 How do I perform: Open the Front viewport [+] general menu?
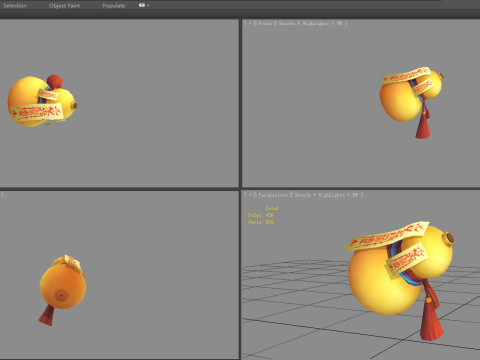(x=250, y=23)
